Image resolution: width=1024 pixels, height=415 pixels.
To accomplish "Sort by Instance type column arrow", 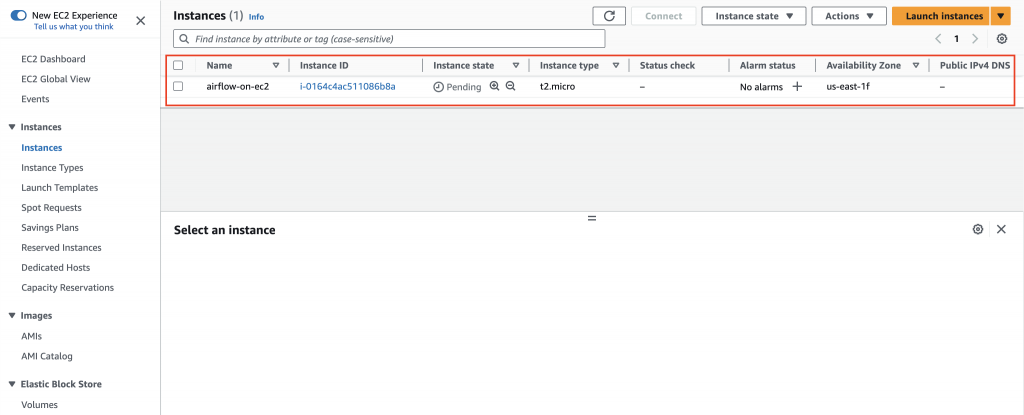I will tap(615, 65).
